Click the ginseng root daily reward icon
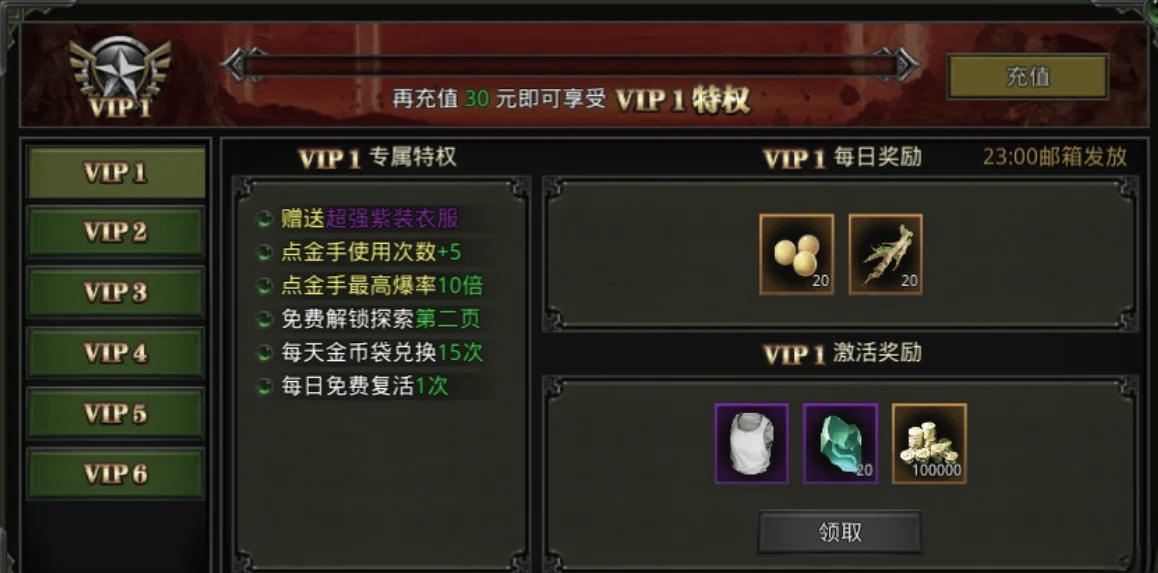Screen dimensions: 1158x573 coord(885,254)
